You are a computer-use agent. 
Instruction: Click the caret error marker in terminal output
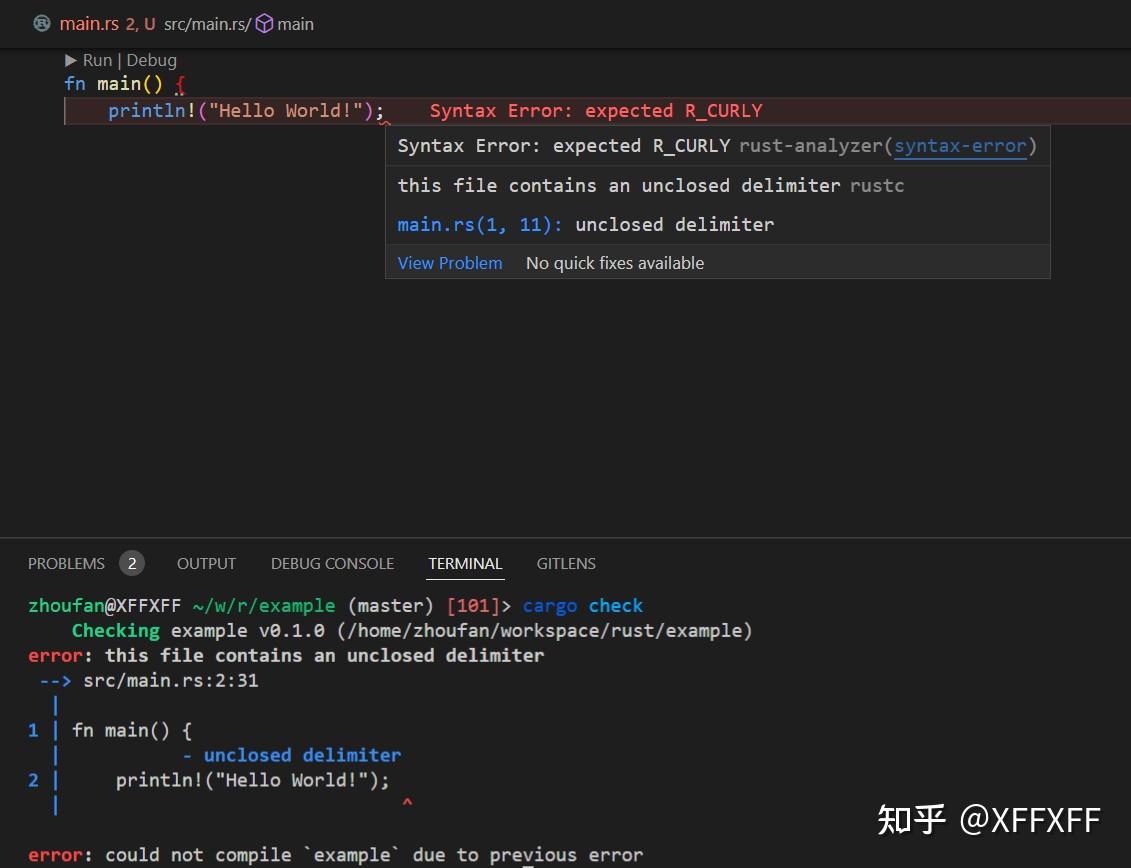pos(408,802)
